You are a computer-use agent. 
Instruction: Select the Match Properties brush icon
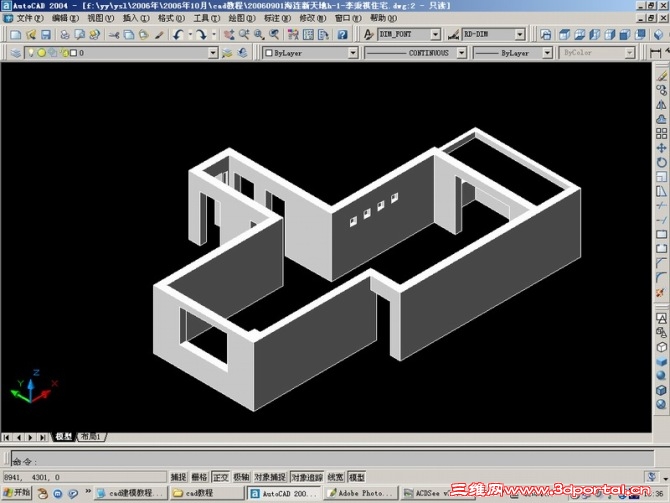(x=159, y=35)
